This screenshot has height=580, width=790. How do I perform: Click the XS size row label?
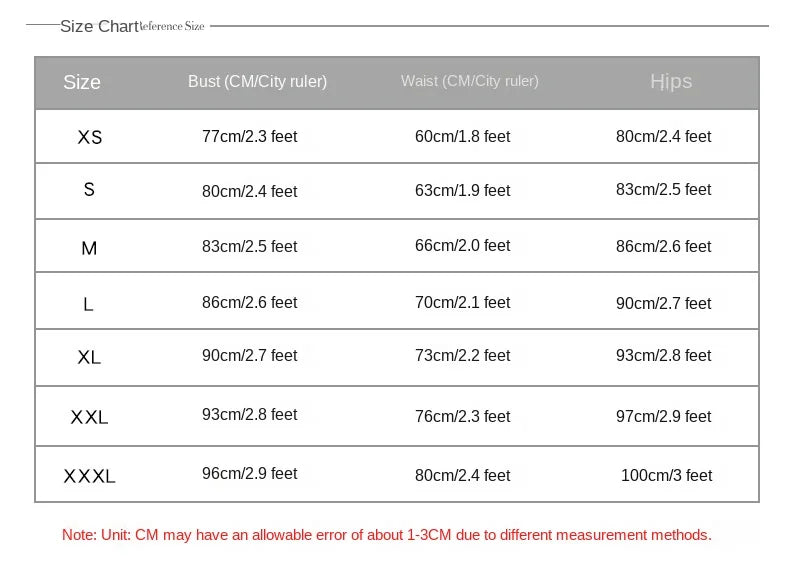90,138
